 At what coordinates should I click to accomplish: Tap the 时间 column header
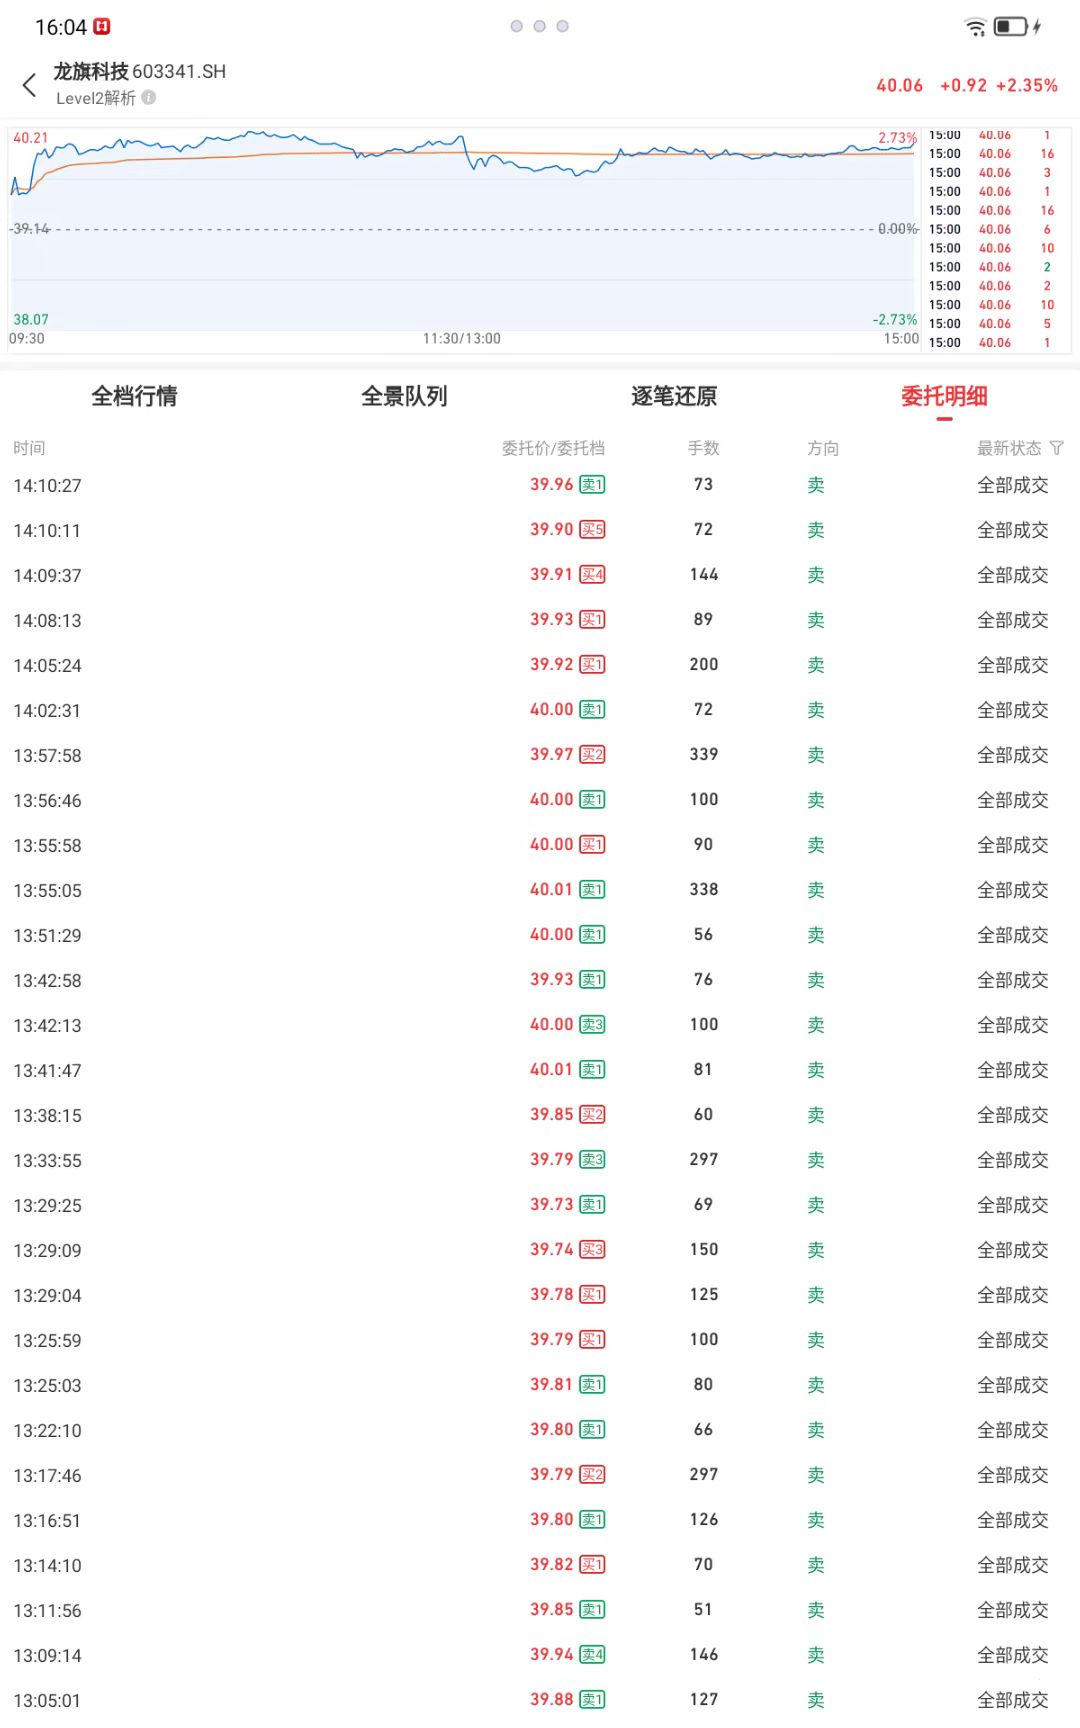pyautogui.click(x=29, y=448)
